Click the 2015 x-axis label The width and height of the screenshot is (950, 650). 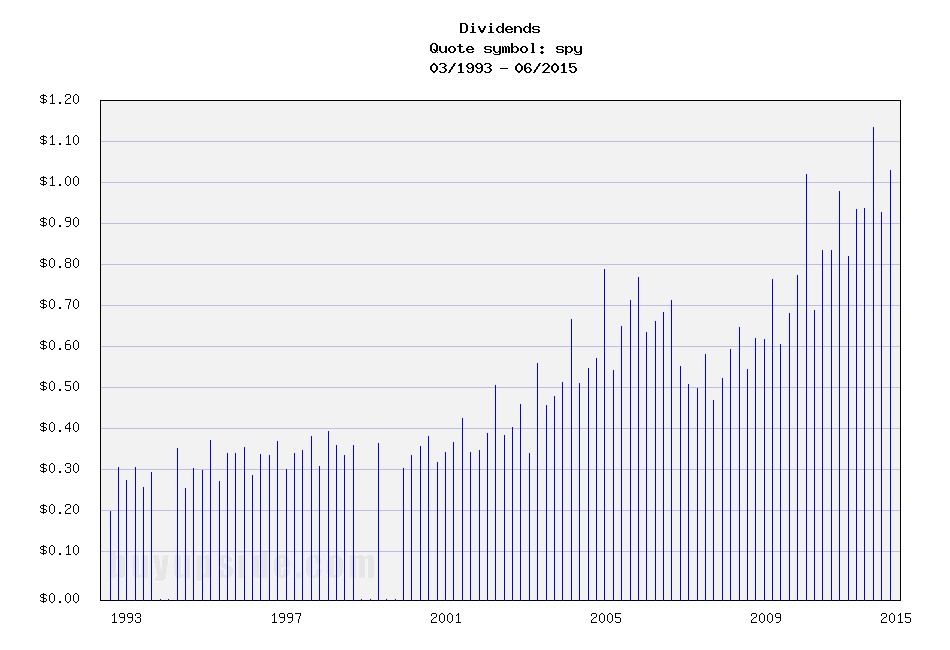click(895, 618)
